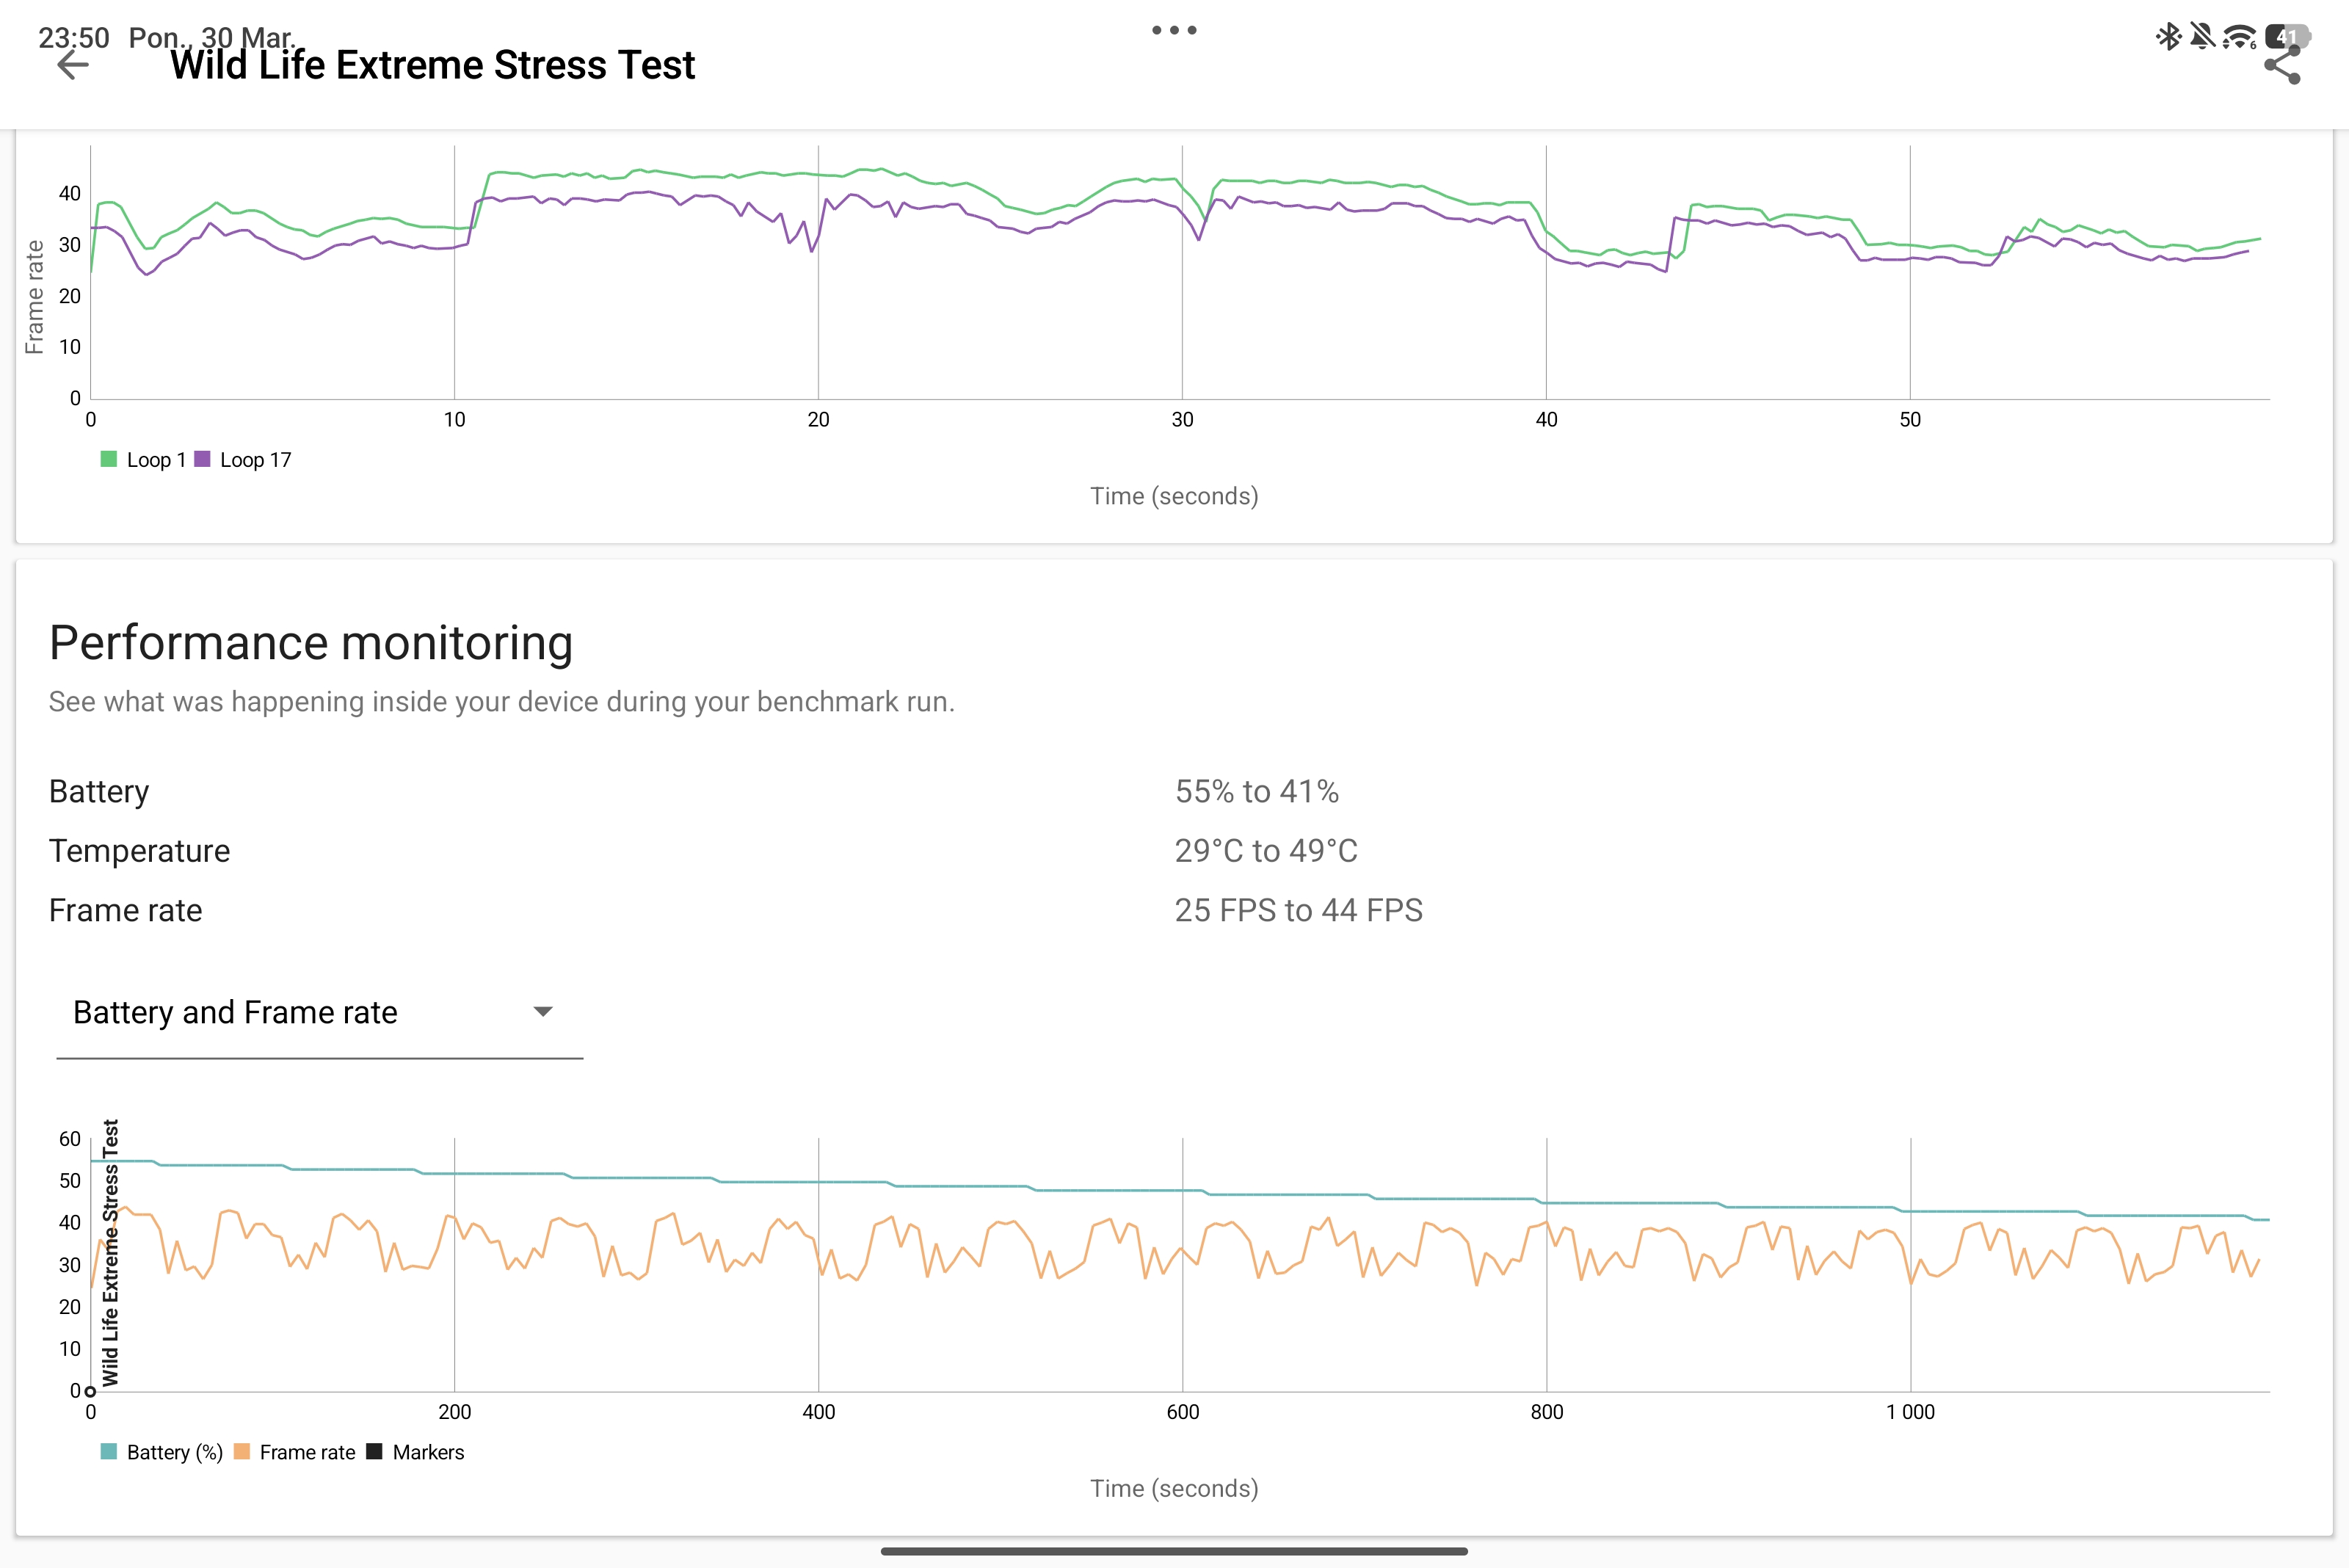Screen dimensions: 2349x1568
Task: Toggle the Loop 17 legend series
Action: [x=255, y=460]
